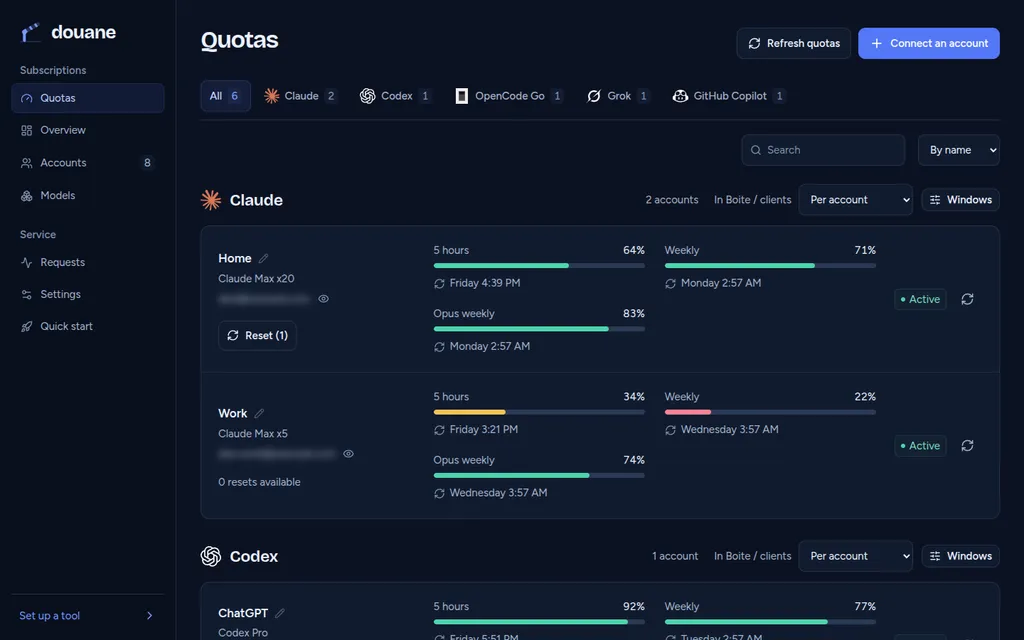The image size is (1024, 640).
Task: Expand the Set up a tool chevron
Action: coord(150,615)
